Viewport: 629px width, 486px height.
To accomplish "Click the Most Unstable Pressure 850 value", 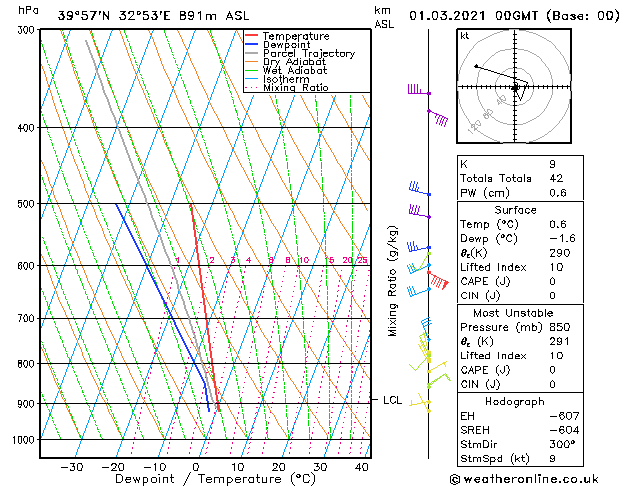I will (x=560, y=327).
